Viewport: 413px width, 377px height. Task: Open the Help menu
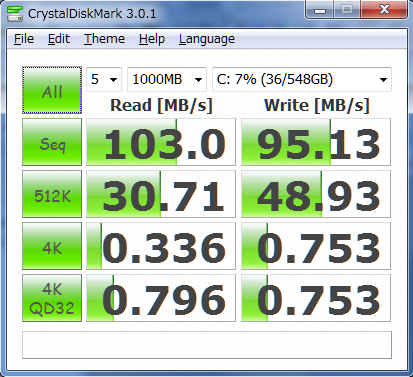pyautogui.click(x=152, y=39)
